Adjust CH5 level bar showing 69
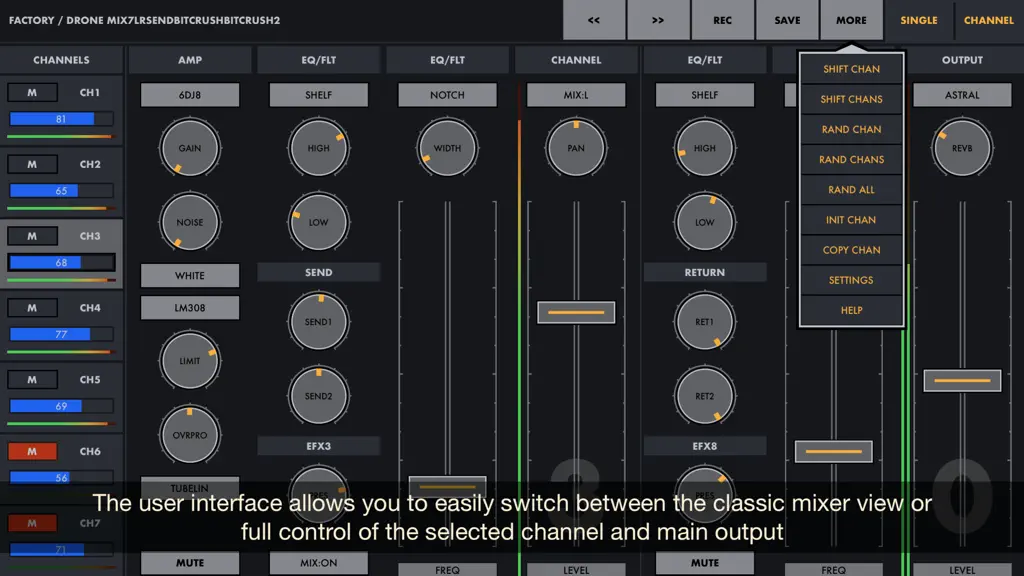Viewport: 1024px width, 576px height. click(61, 406)
